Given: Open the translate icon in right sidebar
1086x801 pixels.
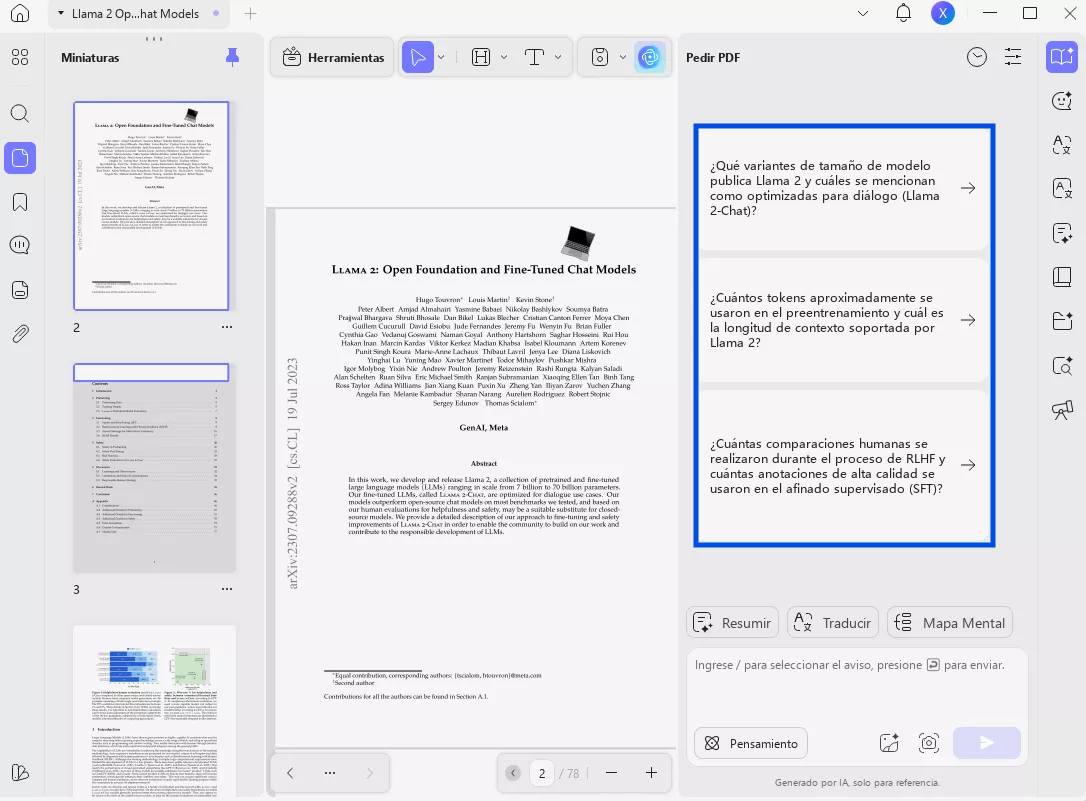Looking at the screenshot, I should [1062, 145].
